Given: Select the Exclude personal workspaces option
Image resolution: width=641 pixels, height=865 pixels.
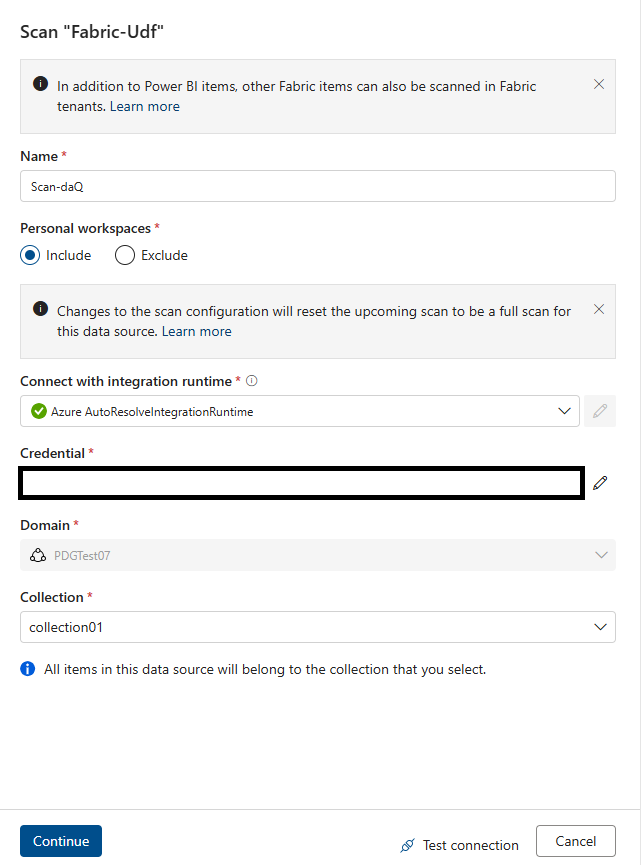Looking at the screenshot, I should point(125,255).
